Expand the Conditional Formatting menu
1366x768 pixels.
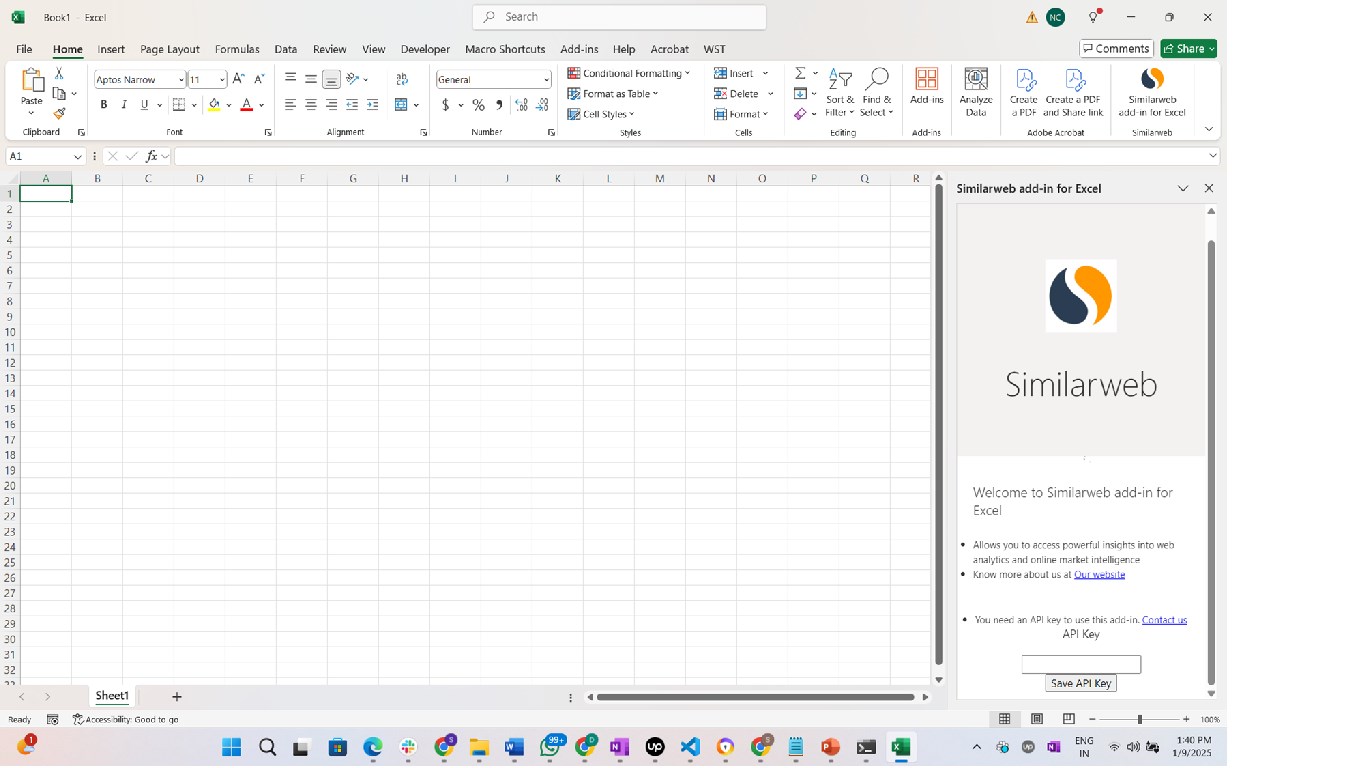pyautogui.click(x=629, y=73)
